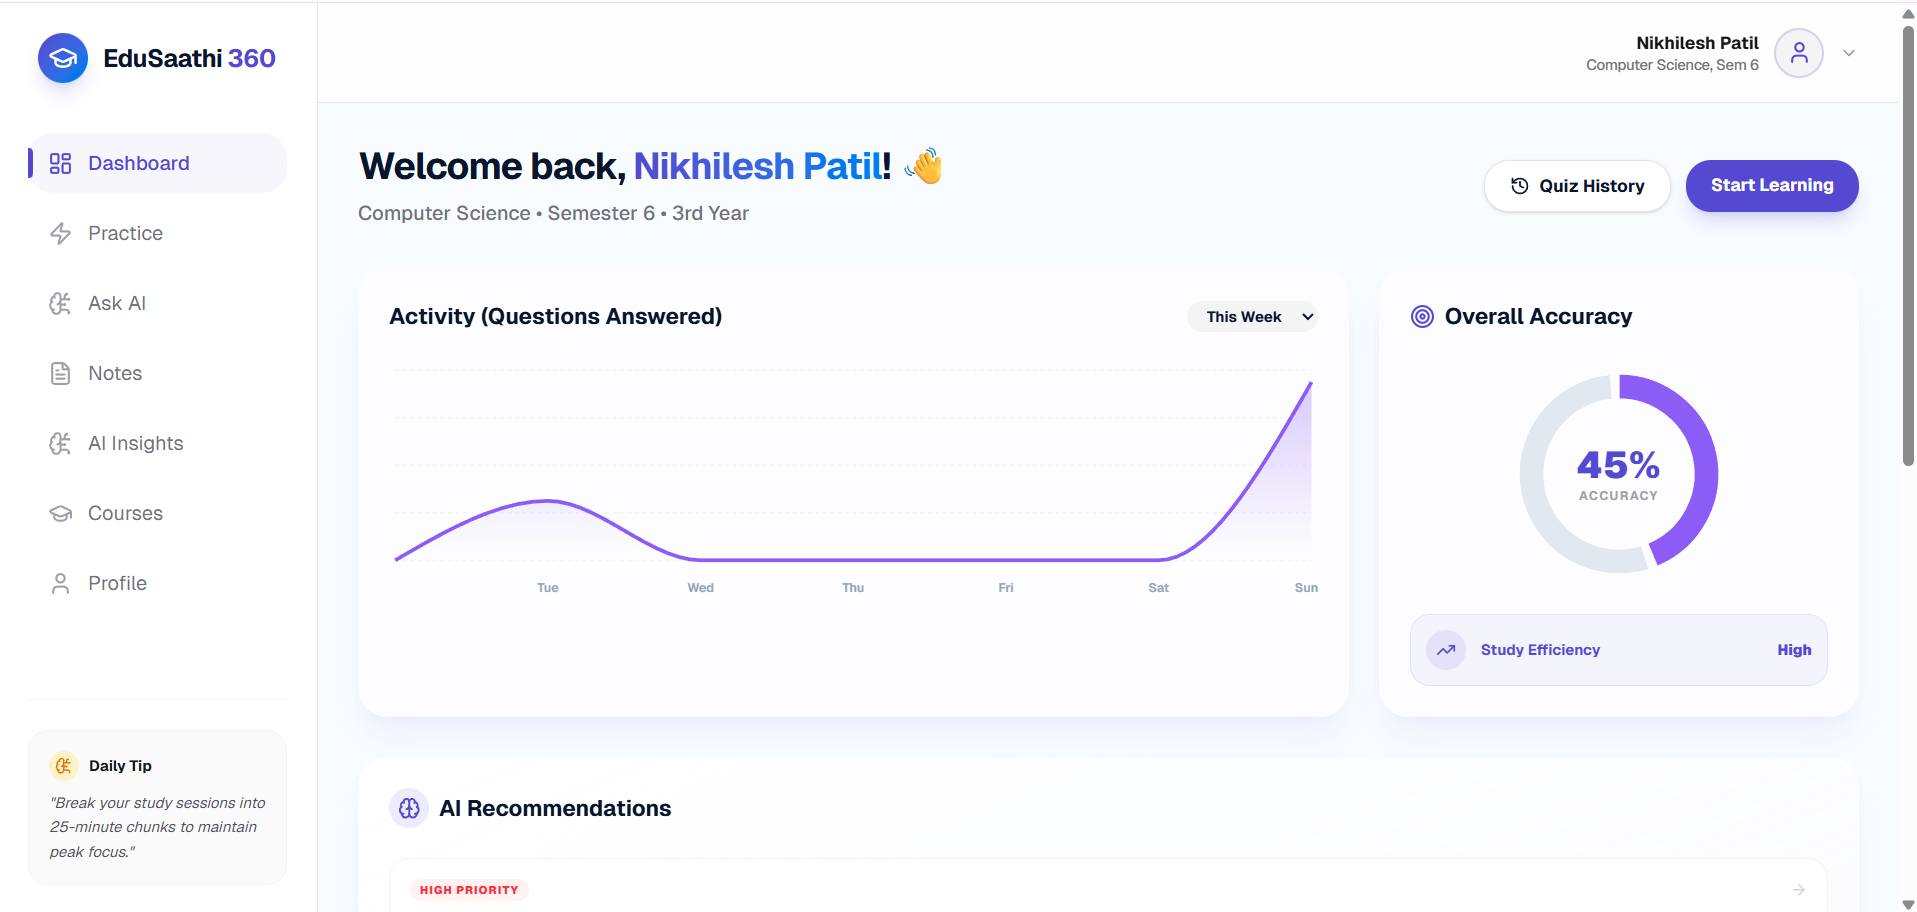The height and width of the screenshot is (912, 1917).
Task: Click the EduSaathi graduation cap logo
Action: point(63,58)
